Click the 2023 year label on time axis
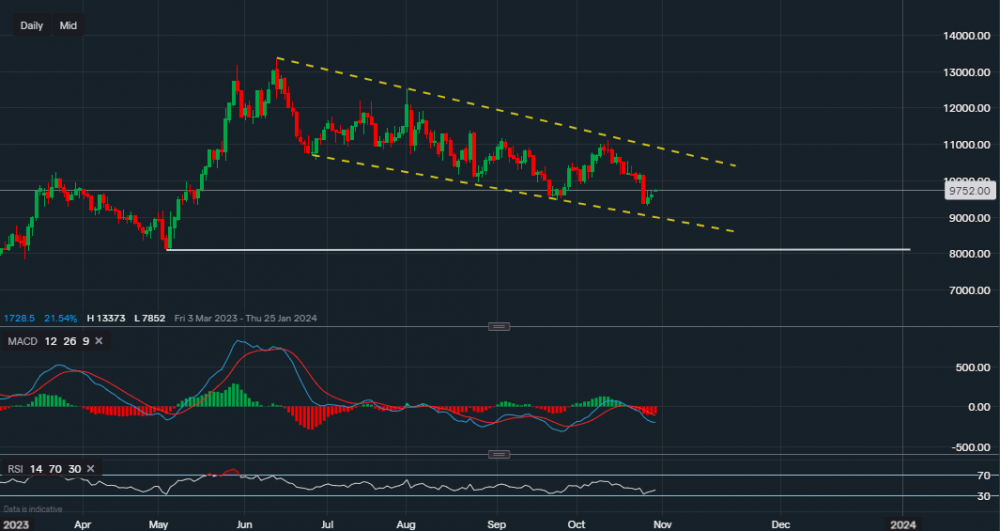1000x531 pixels. click(16, 523)
